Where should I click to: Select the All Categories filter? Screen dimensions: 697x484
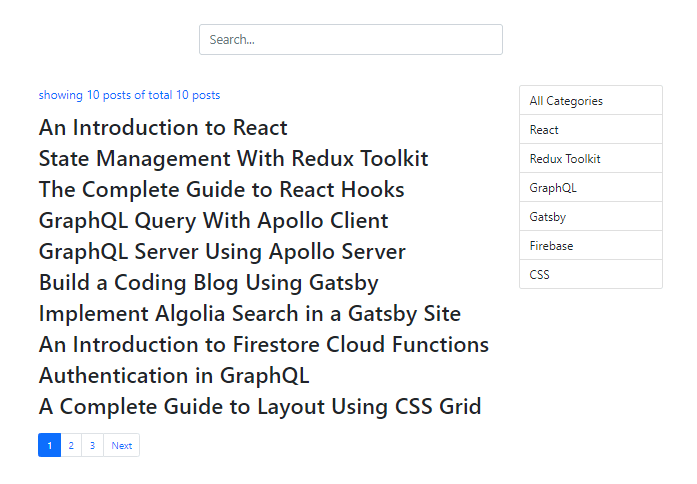590,101
